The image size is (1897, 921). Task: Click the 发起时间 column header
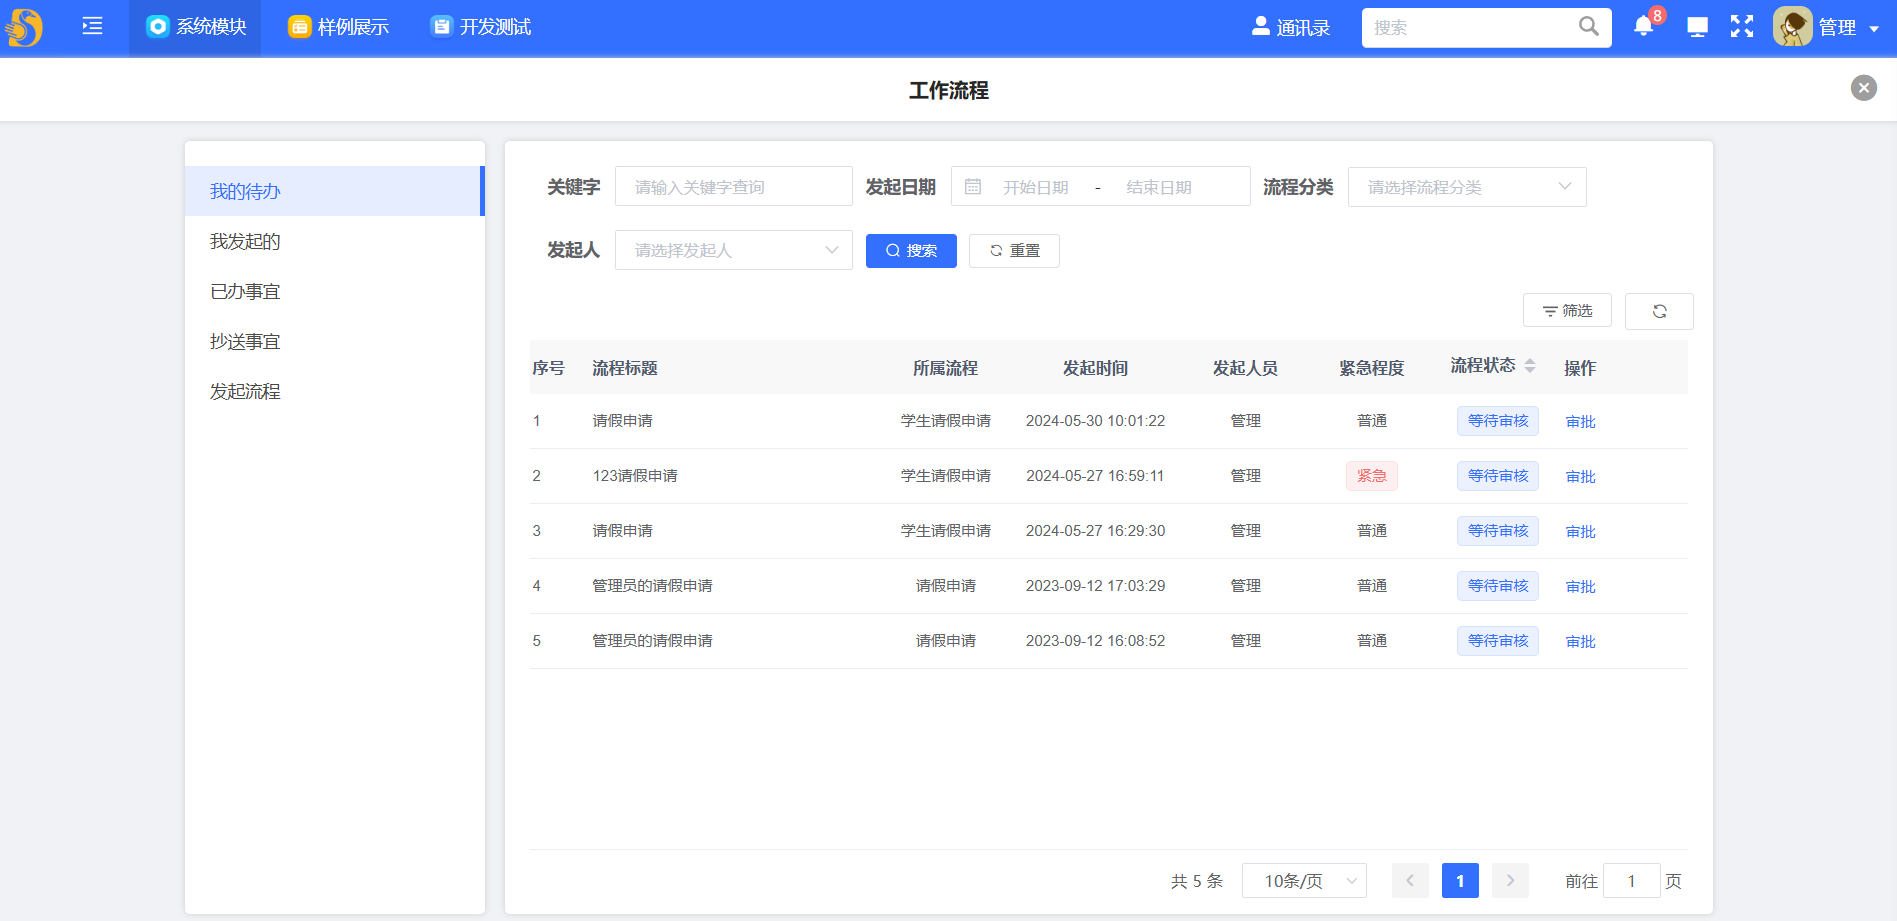point(1095,368)
